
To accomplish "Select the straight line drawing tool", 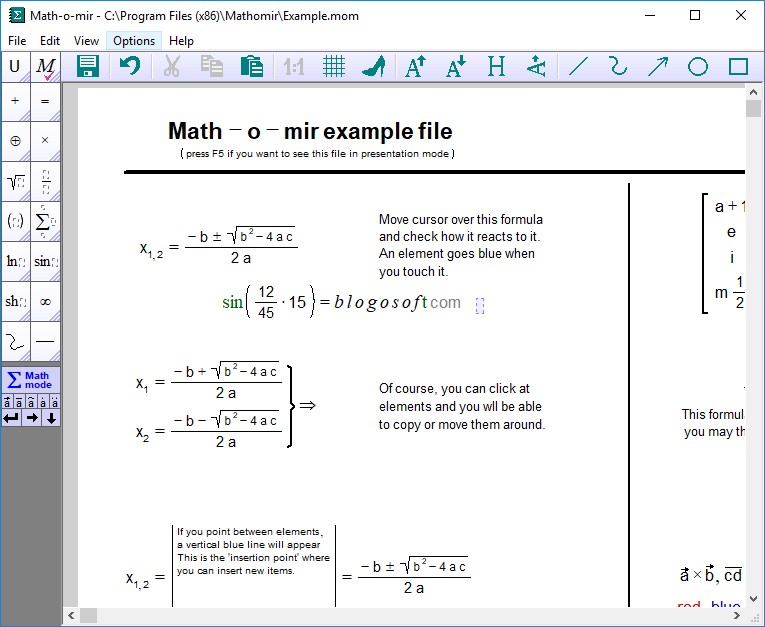I will 578,66.
